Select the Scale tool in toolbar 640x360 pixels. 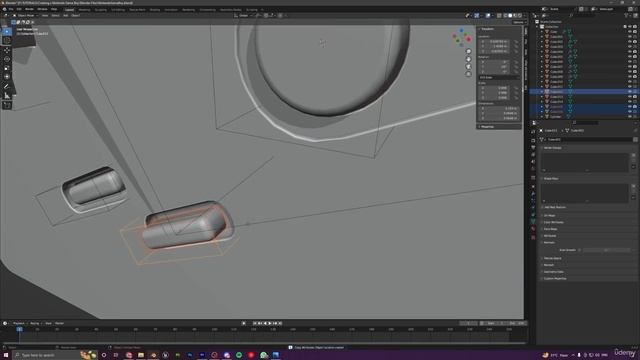7,68
